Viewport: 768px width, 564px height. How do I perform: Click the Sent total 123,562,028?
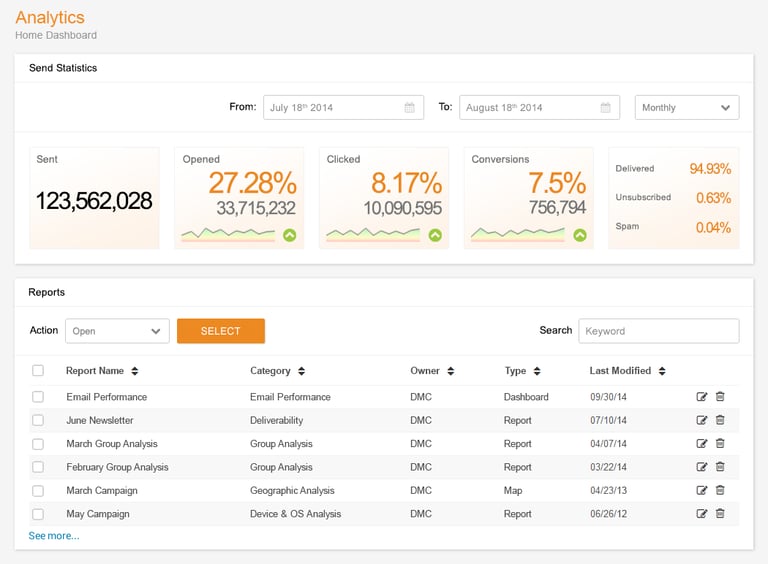pos(94,201)
